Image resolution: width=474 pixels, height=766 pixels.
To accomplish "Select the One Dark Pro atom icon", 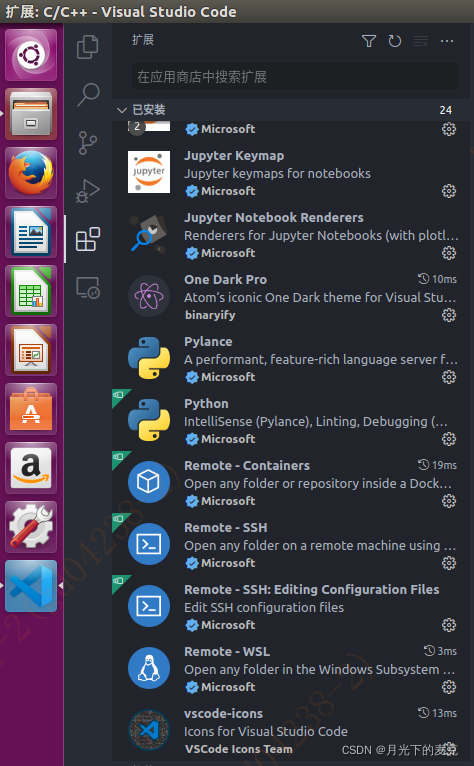I will pos(149,296).
